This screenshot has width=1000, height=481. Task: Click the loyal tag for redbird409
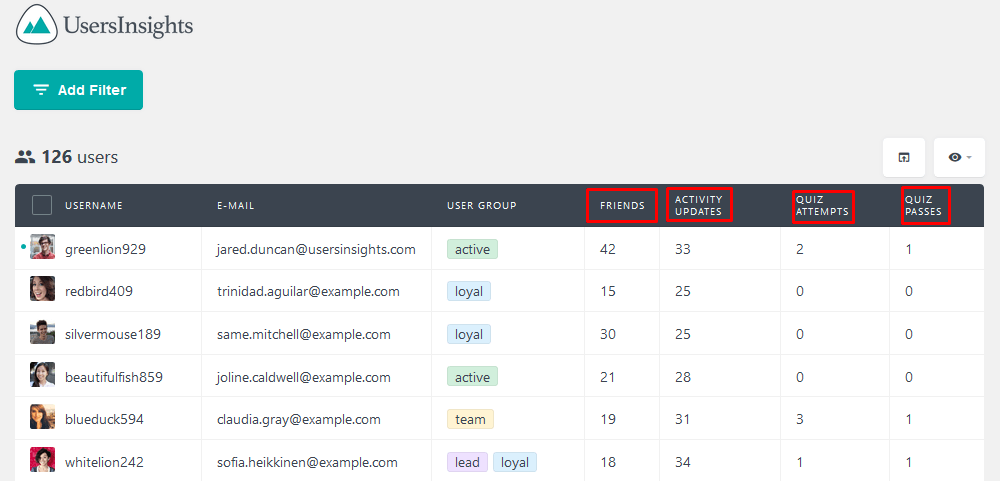[469, 292]
